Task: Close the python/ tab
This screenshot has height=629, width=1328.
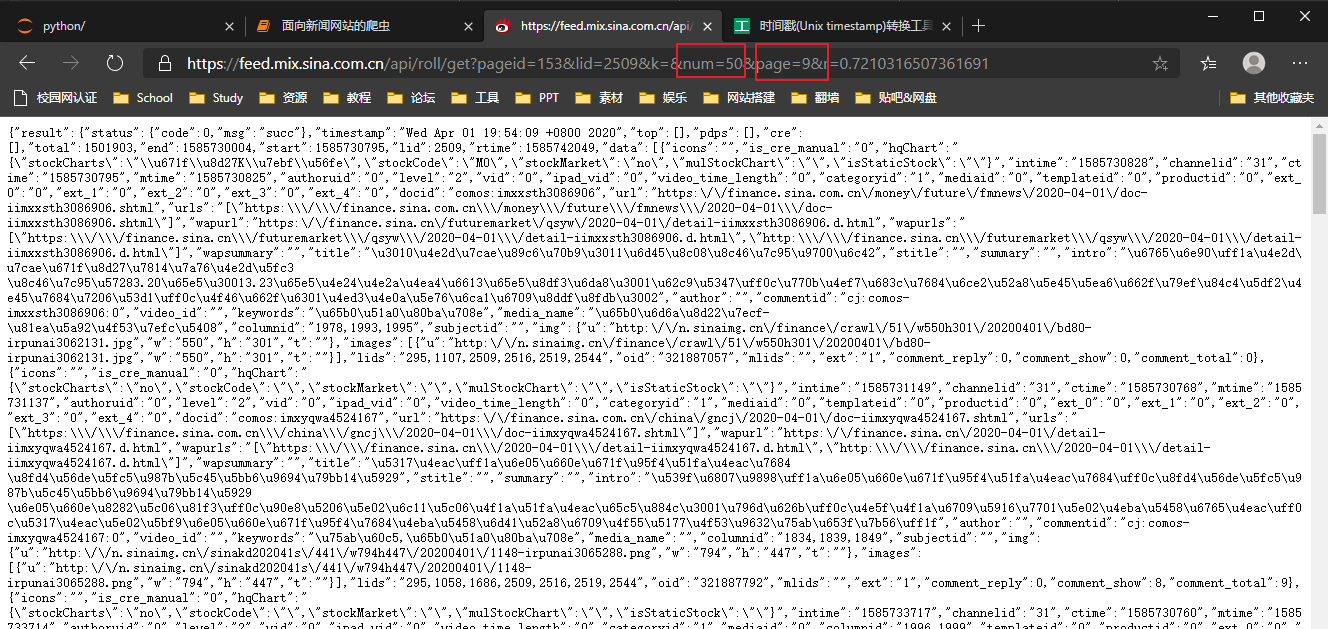Action: click(228, 26)
